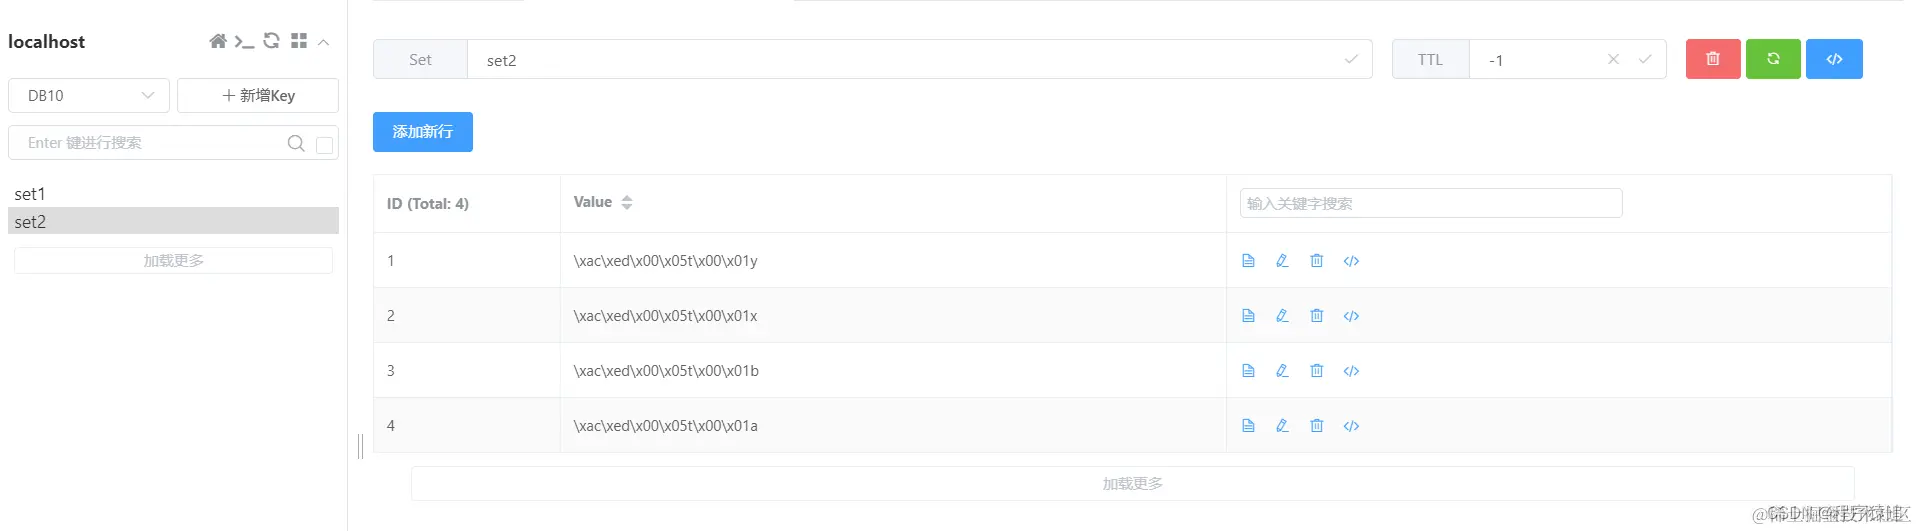Click the green refresh key button
1918x531 pixels.
[1773, 59]
